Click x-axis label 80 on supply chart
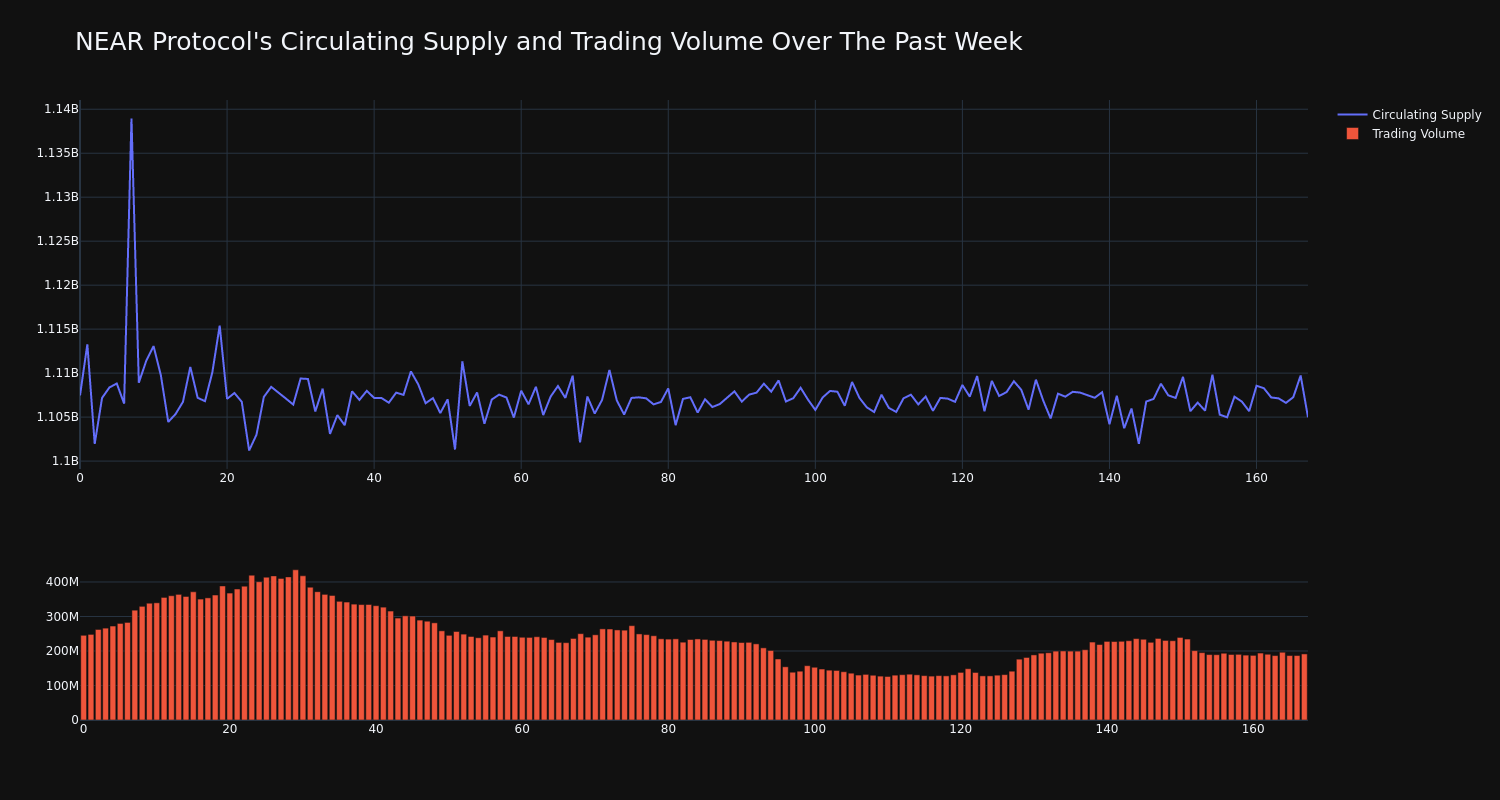The image size is (1500, 800). click(x=668, y=478)
